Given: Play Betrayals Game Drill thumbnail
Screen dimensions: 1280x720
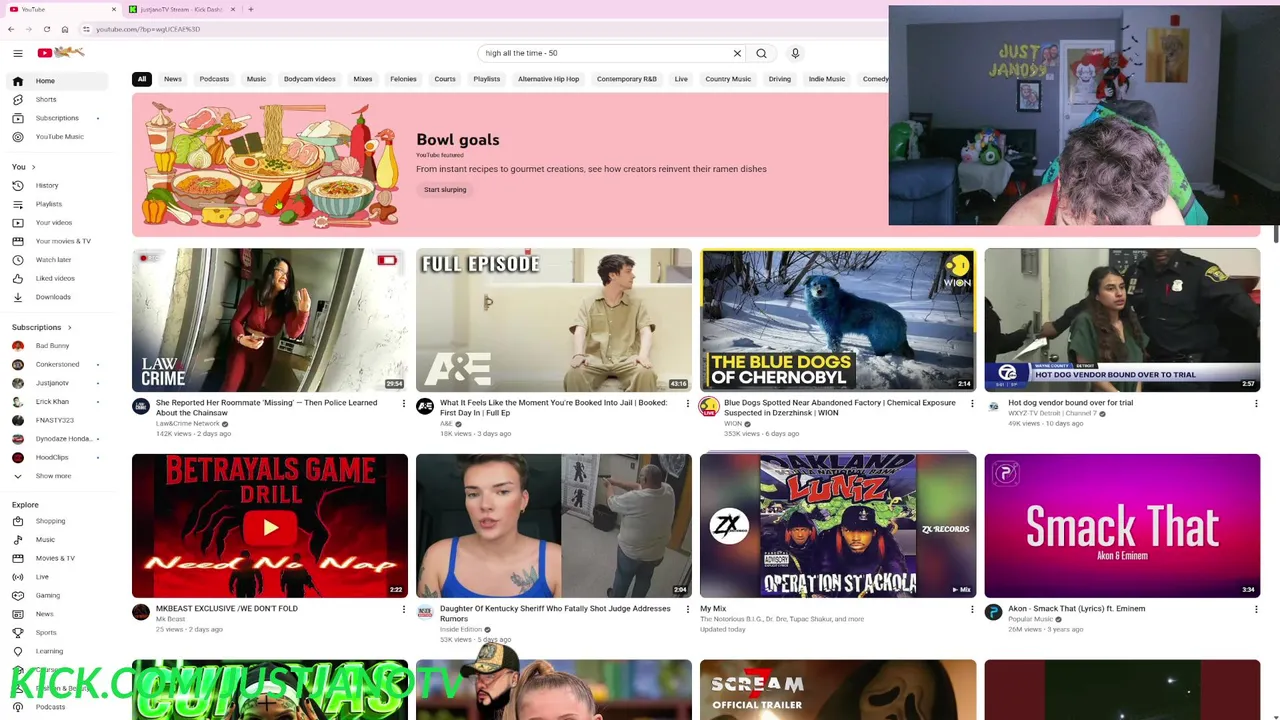Looking at the screenshot, I should [270, 526].
